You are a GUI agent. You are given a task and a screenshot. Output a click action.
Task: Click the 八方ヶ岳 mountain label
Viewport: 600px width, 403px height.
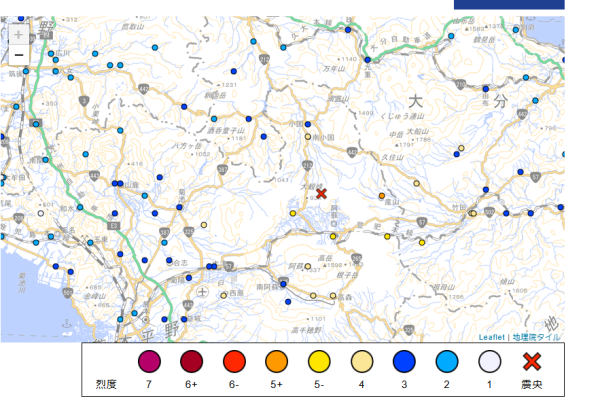point(187,146)
